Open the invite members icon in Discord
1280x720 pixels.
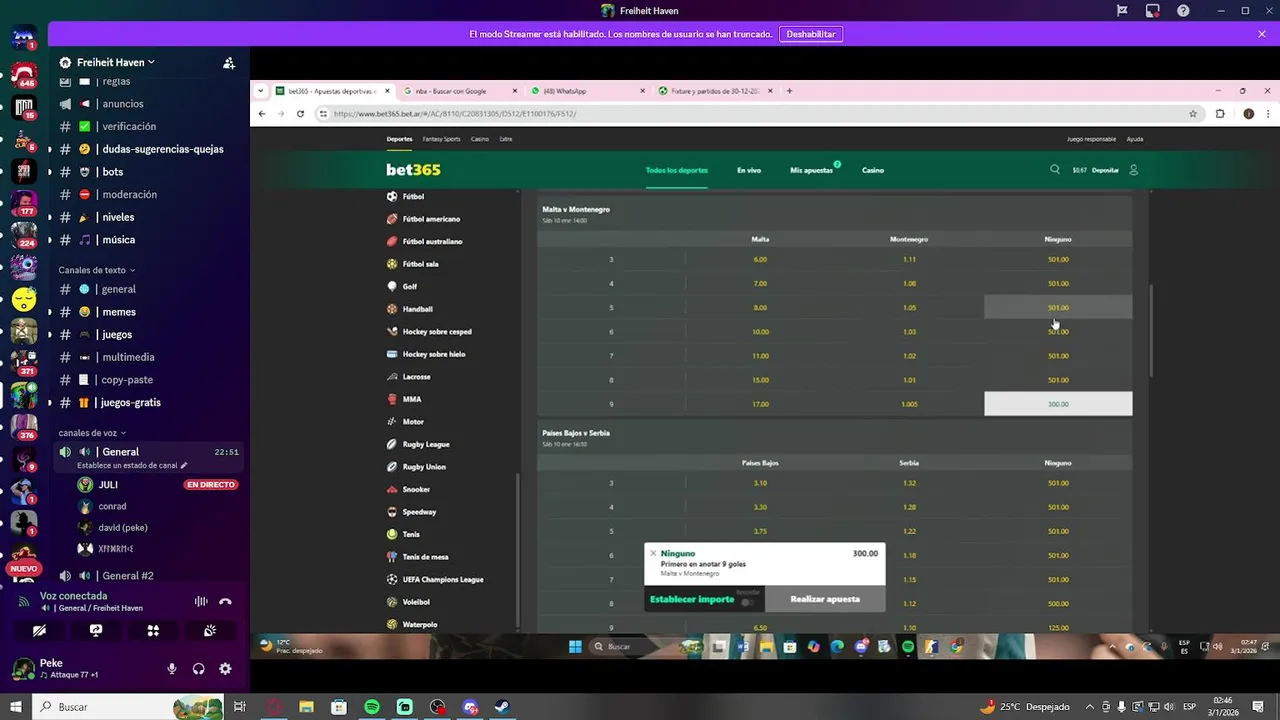(x=229, y=62)
